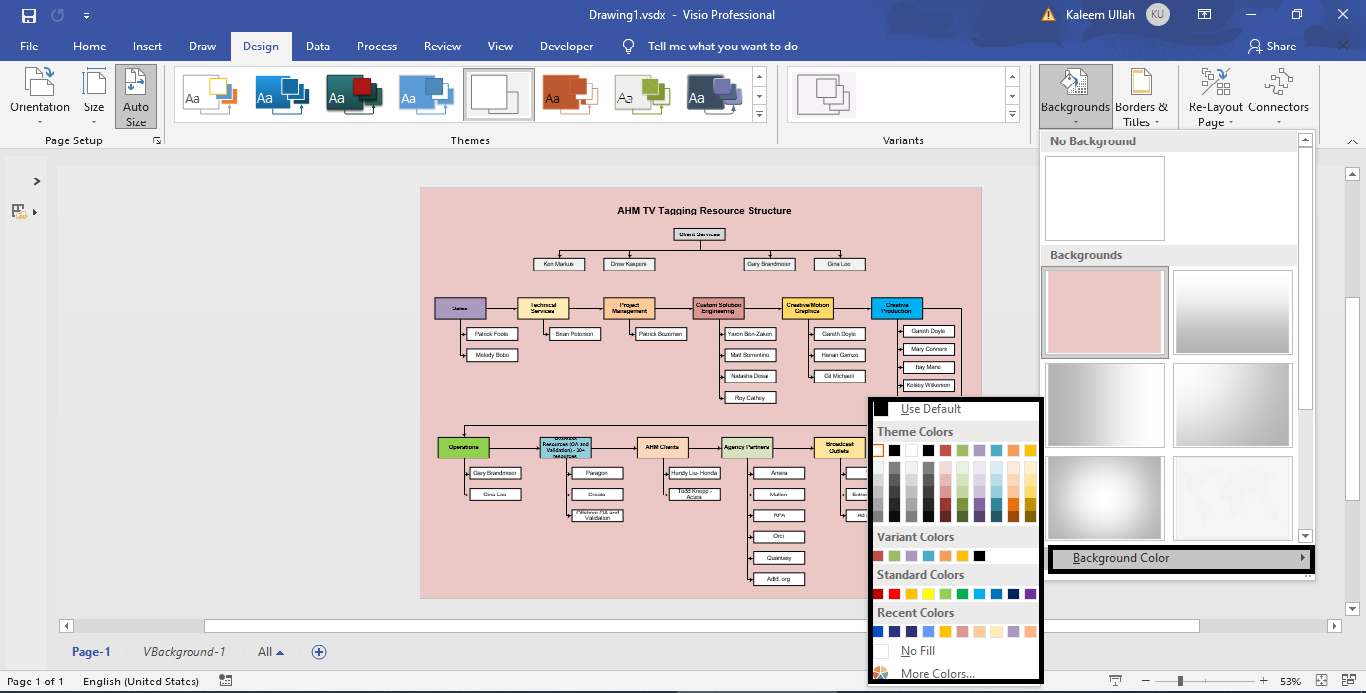The height and width of the screenshot is (693, 1366).
Task: Toggle Auto Size for the page
Action: [136, 95]
